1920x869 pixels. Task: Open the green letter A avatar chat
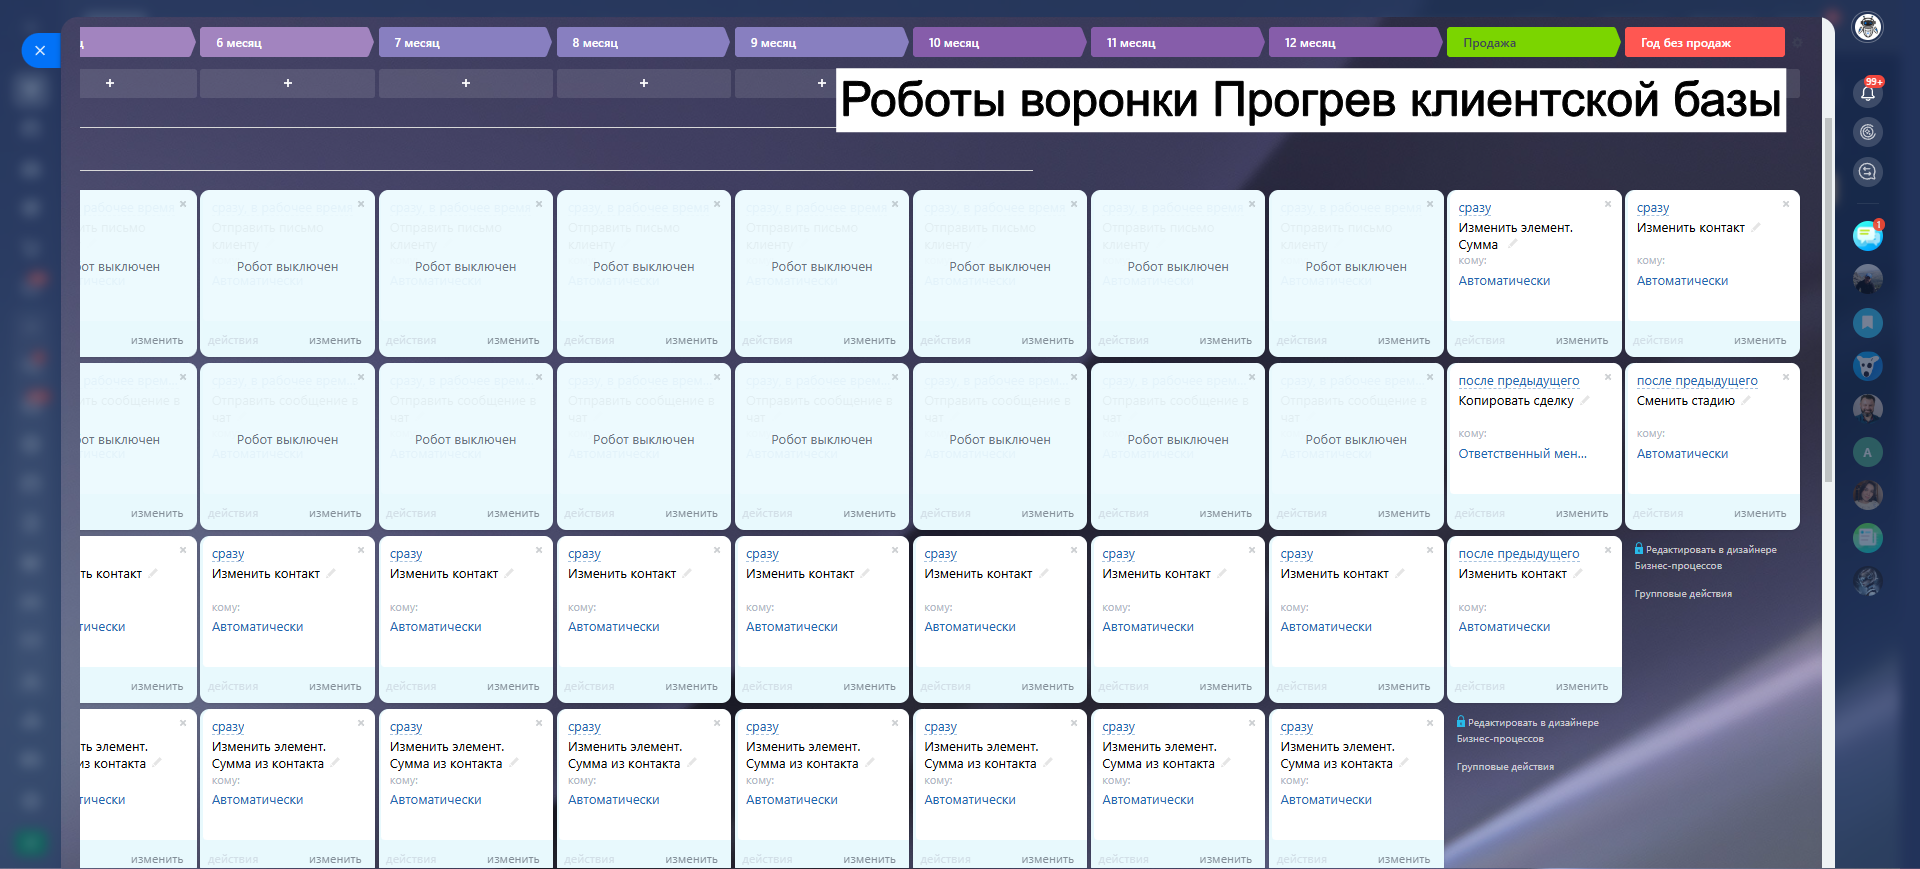(x=1867, y=452)
